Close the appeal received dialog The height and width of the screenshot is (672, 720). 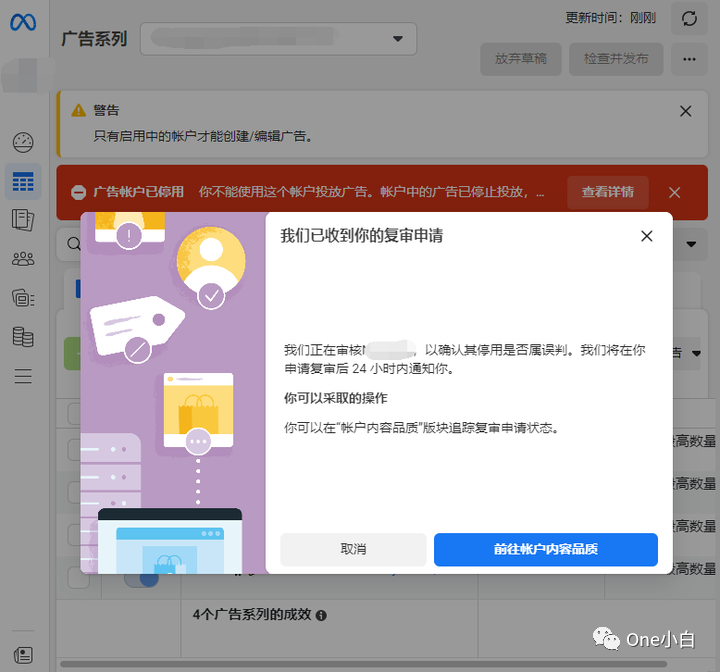(647, 236)
